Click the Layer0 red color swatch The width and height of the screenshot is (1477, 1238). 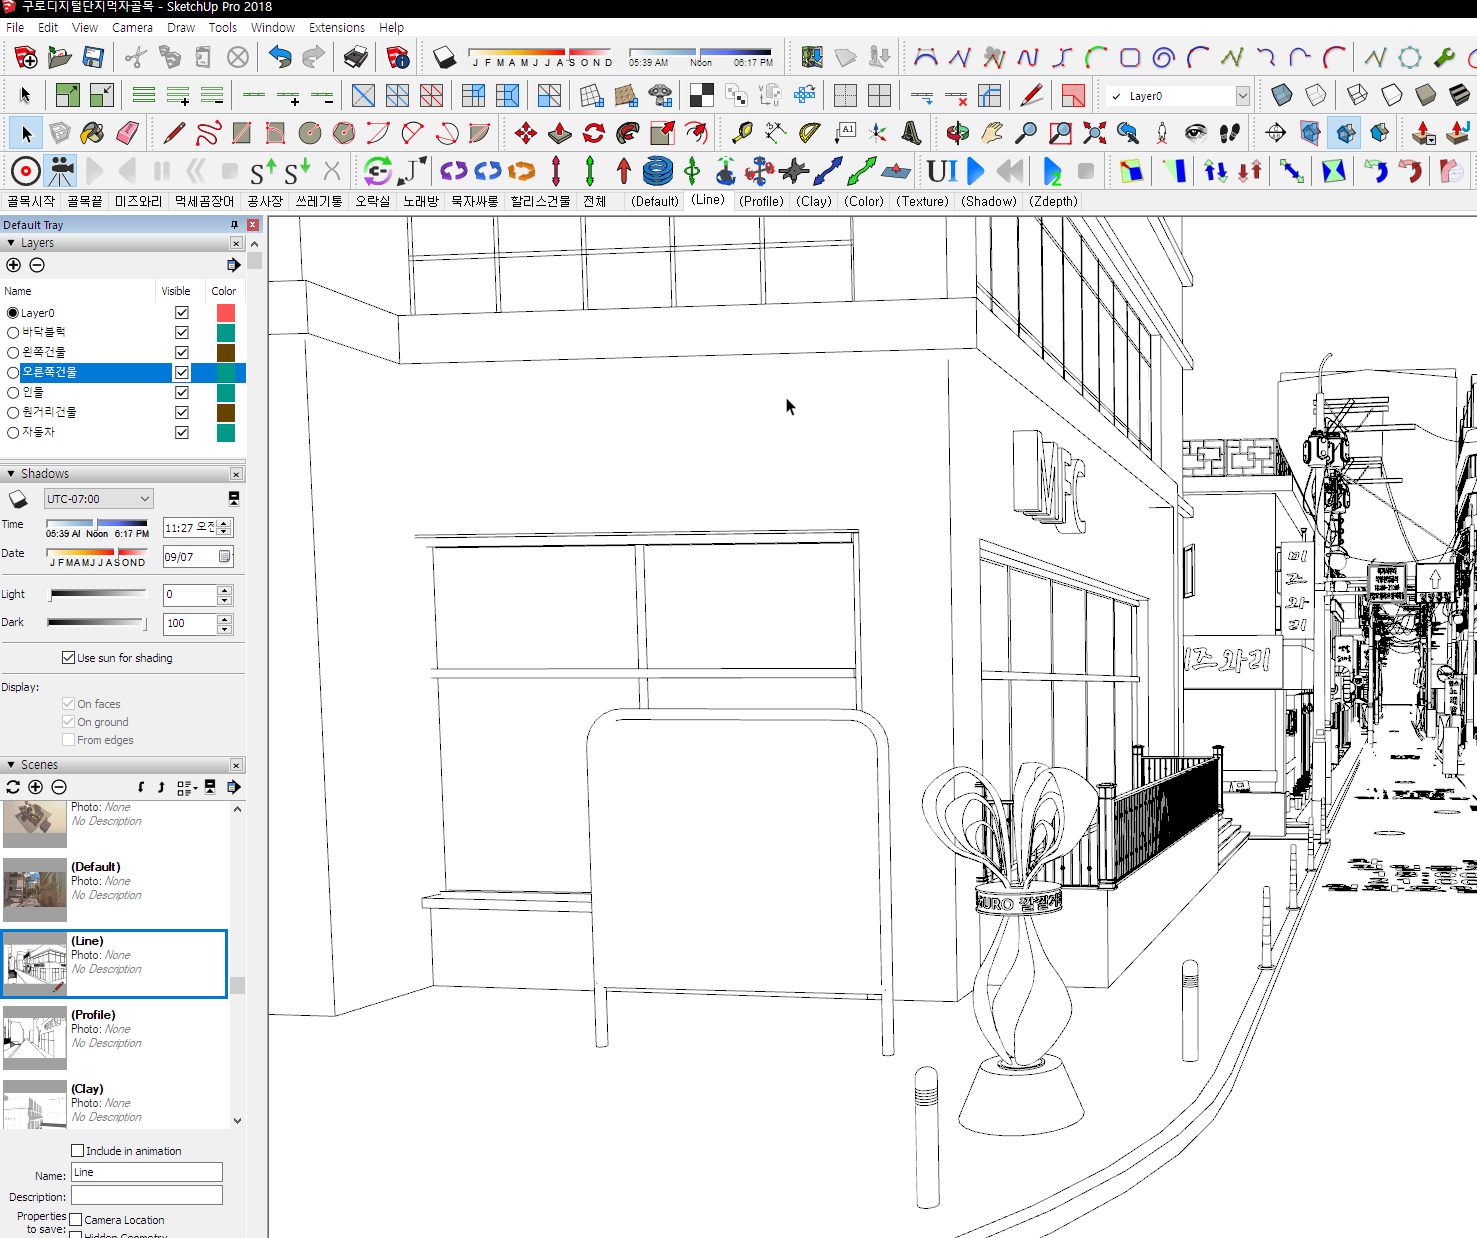click(226, 313)
